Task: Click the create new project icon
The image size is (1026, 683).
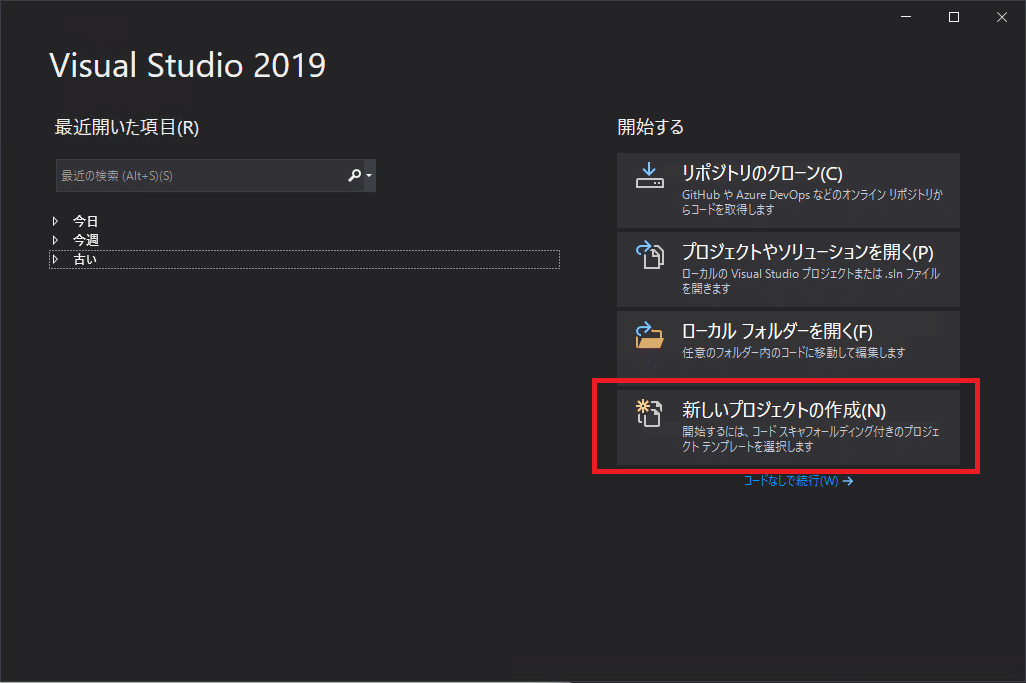Action: [x=649, y=413]
